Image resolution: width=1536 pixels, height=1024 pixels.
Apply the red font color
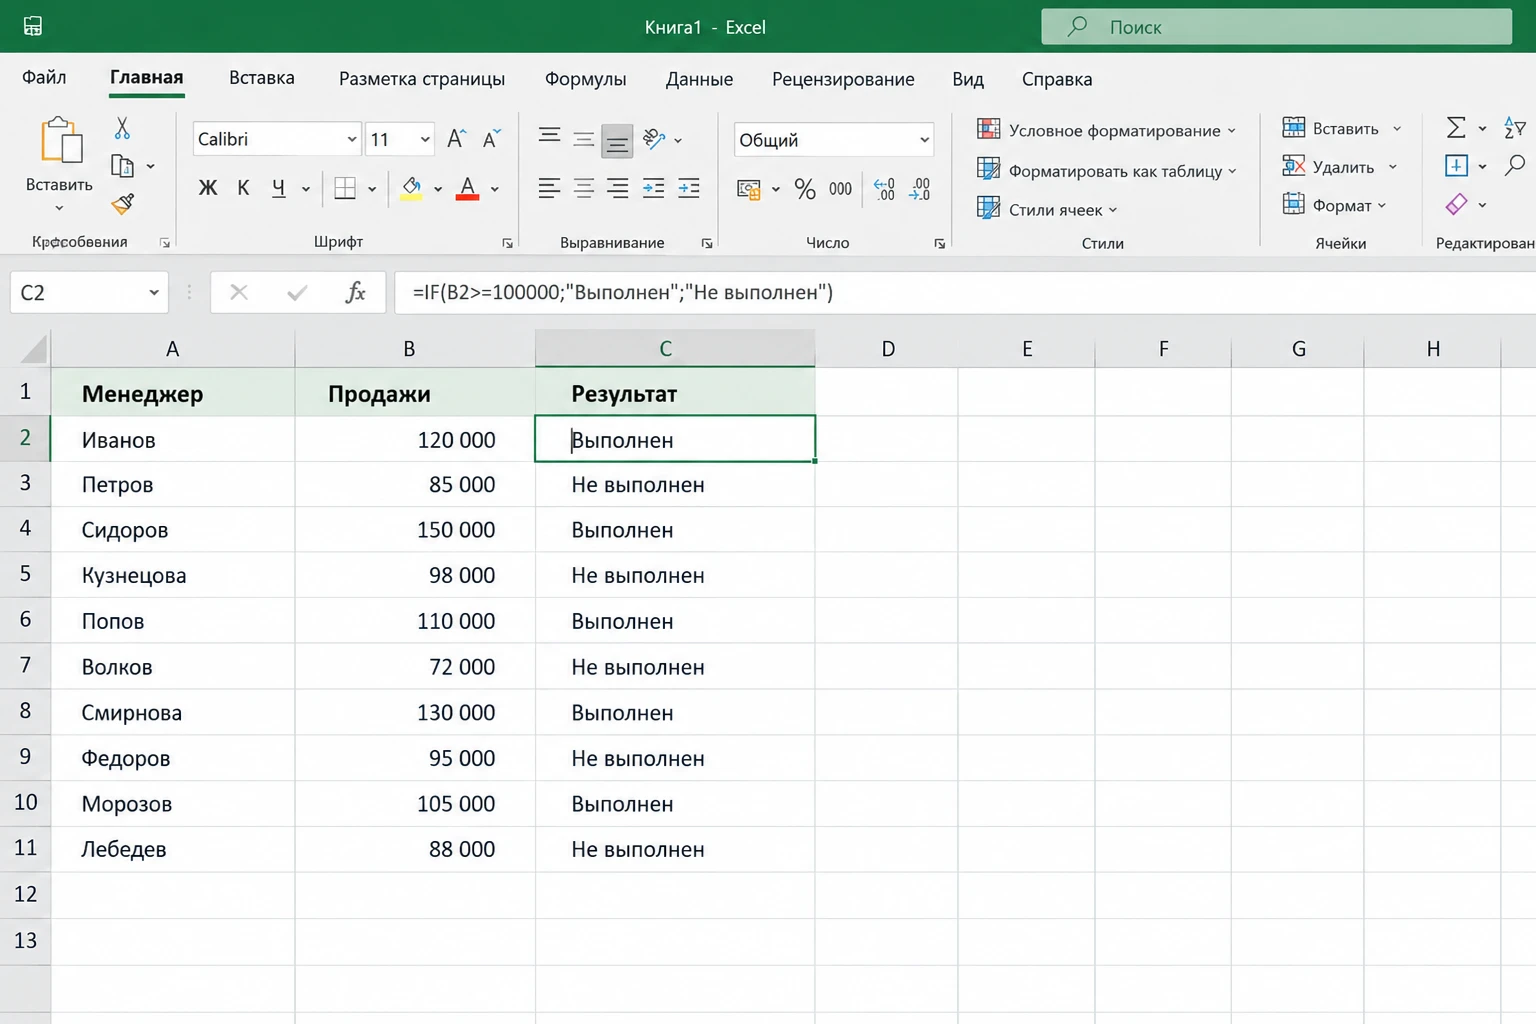coord(467,188)
